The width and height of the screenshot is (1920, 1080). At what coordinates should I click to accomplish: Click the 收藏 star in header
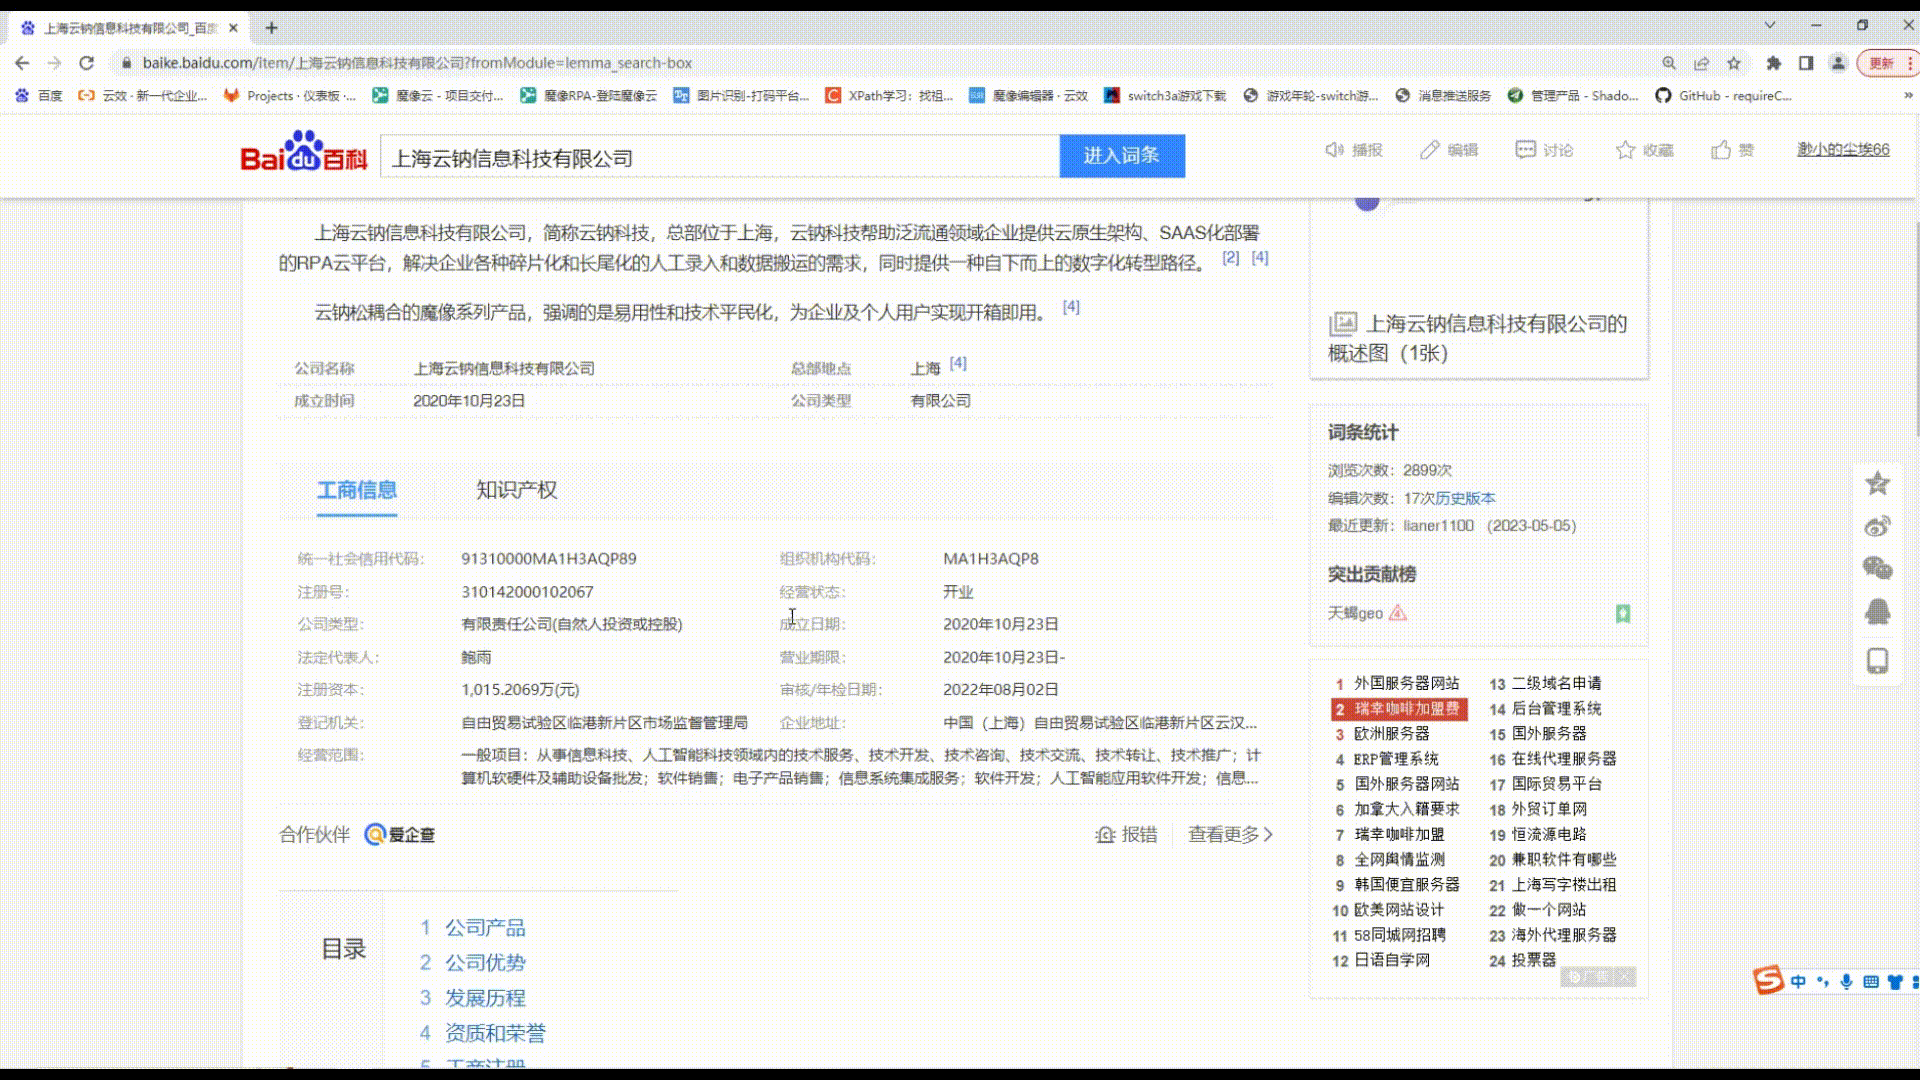tap(1625, 150)
